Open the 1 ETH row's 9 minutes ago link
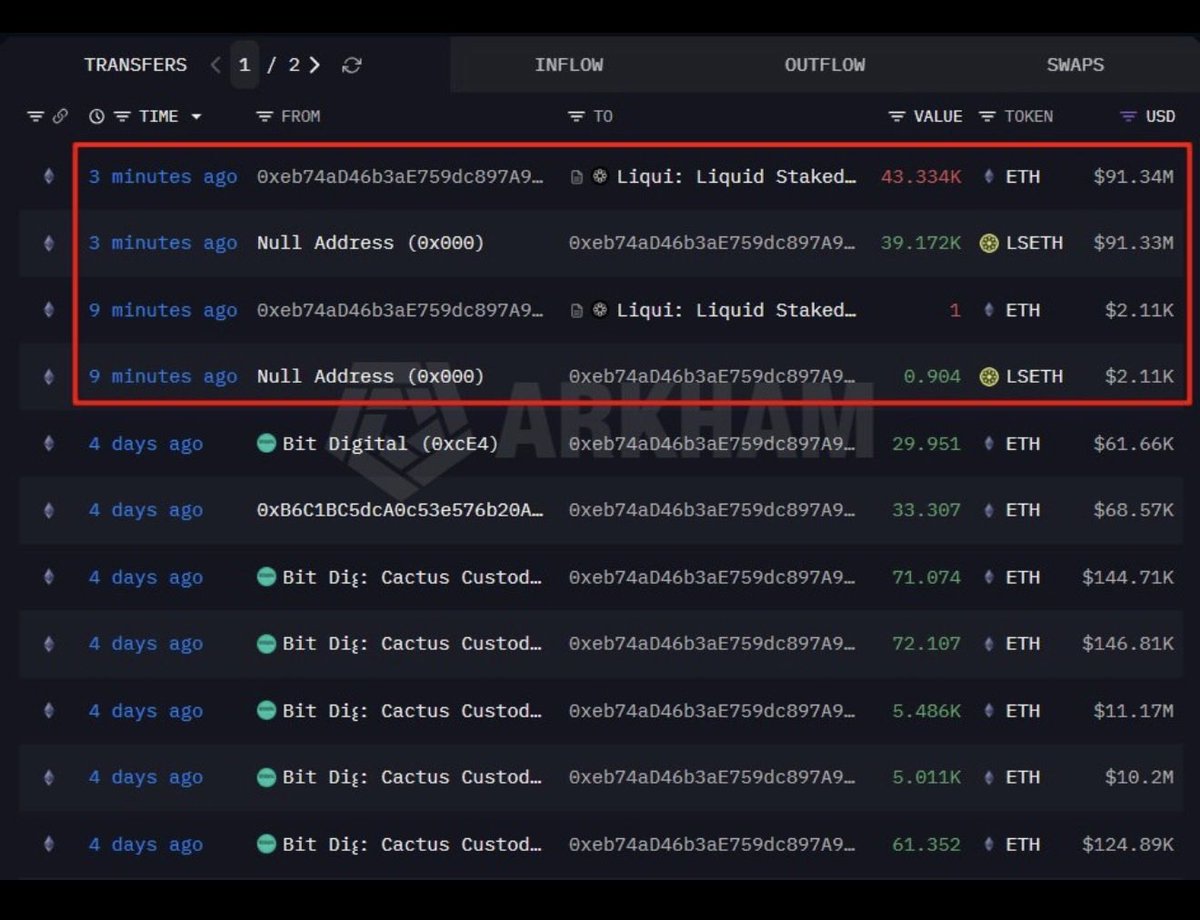This screenshot has width=1200, height=920. 163,310
